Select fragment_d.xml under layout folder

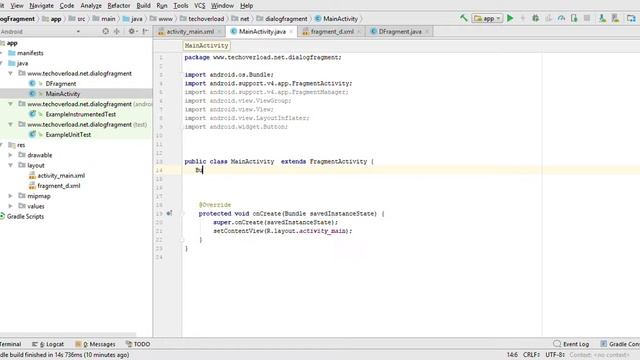(x=58, y=186)
